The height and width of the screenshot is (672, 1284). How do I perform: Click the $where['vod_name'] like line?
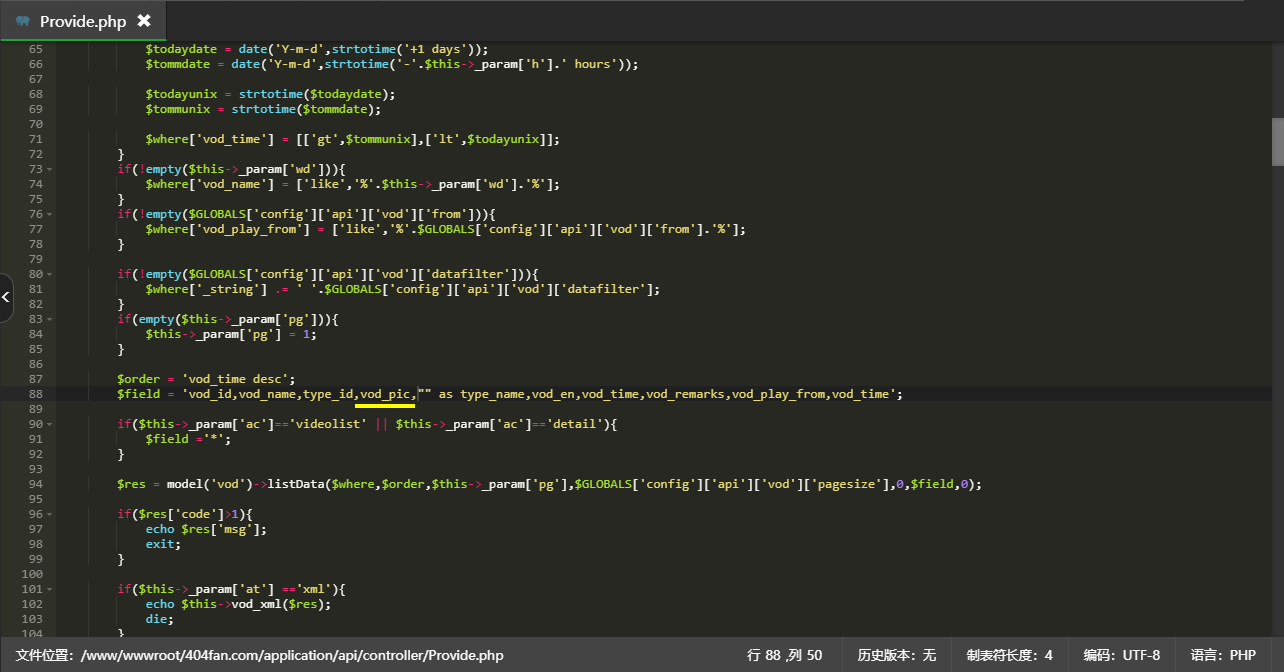[353, 184]
